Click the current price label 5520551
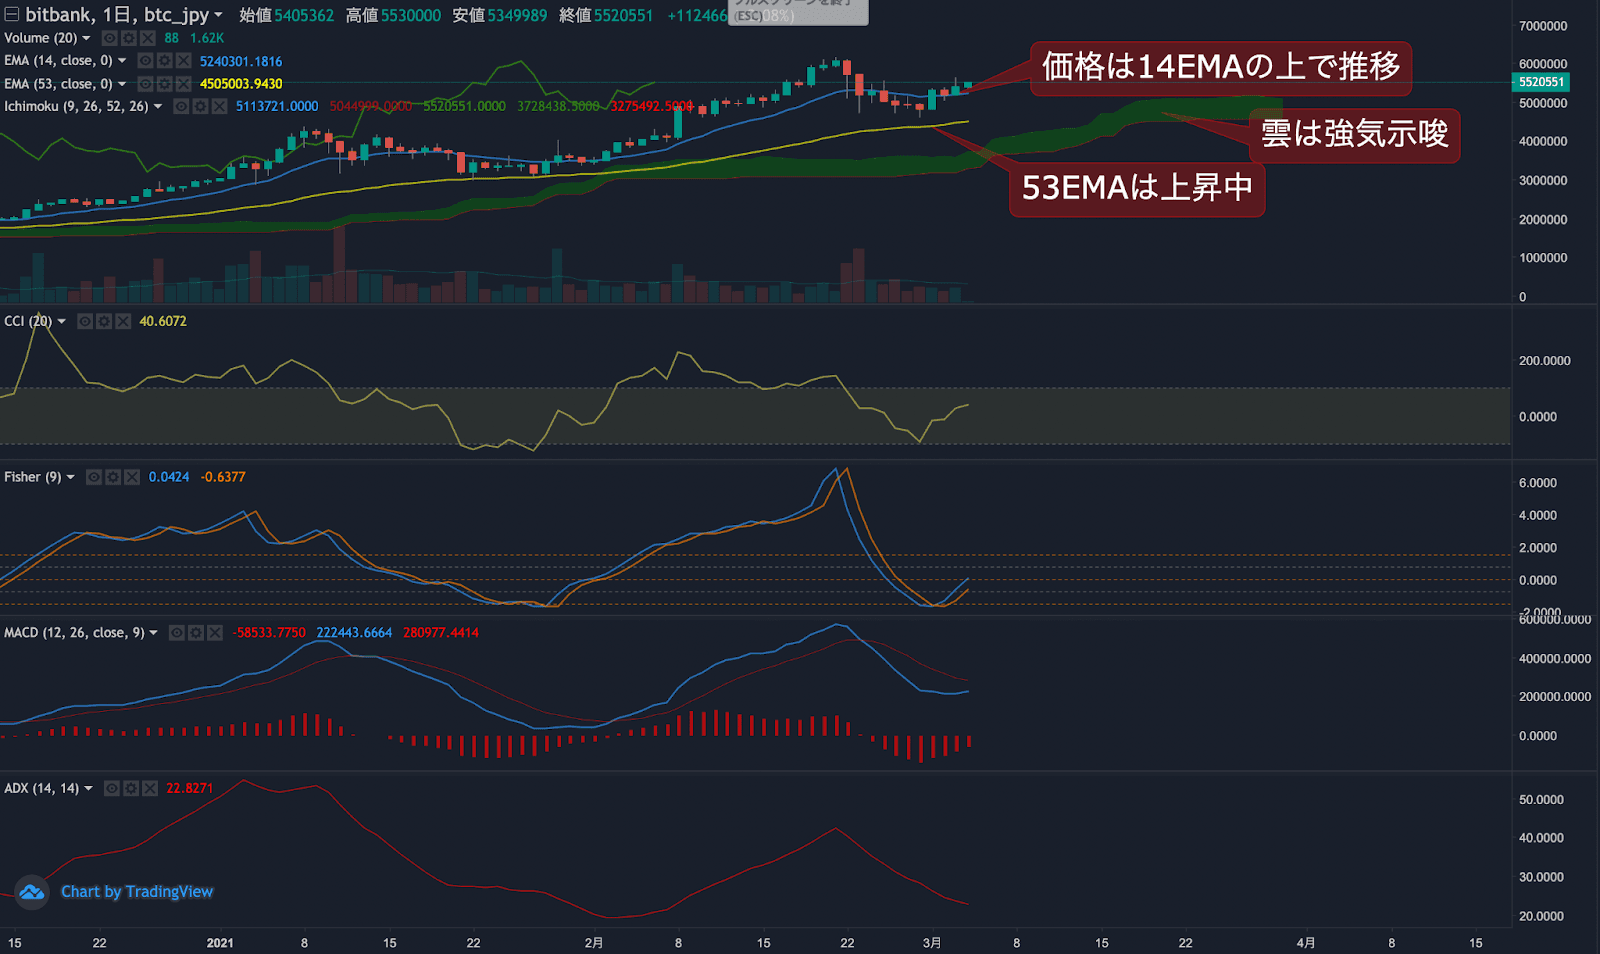The width and height of the screenshot is (1600, 954). pos(1541,82)
